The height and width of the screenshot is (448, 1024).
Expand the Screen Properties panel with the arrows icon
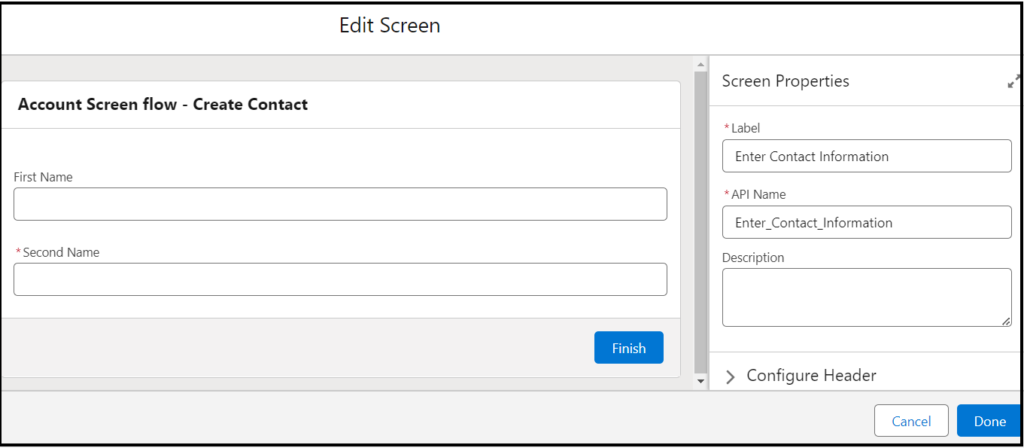click(x=1014, y=82)
